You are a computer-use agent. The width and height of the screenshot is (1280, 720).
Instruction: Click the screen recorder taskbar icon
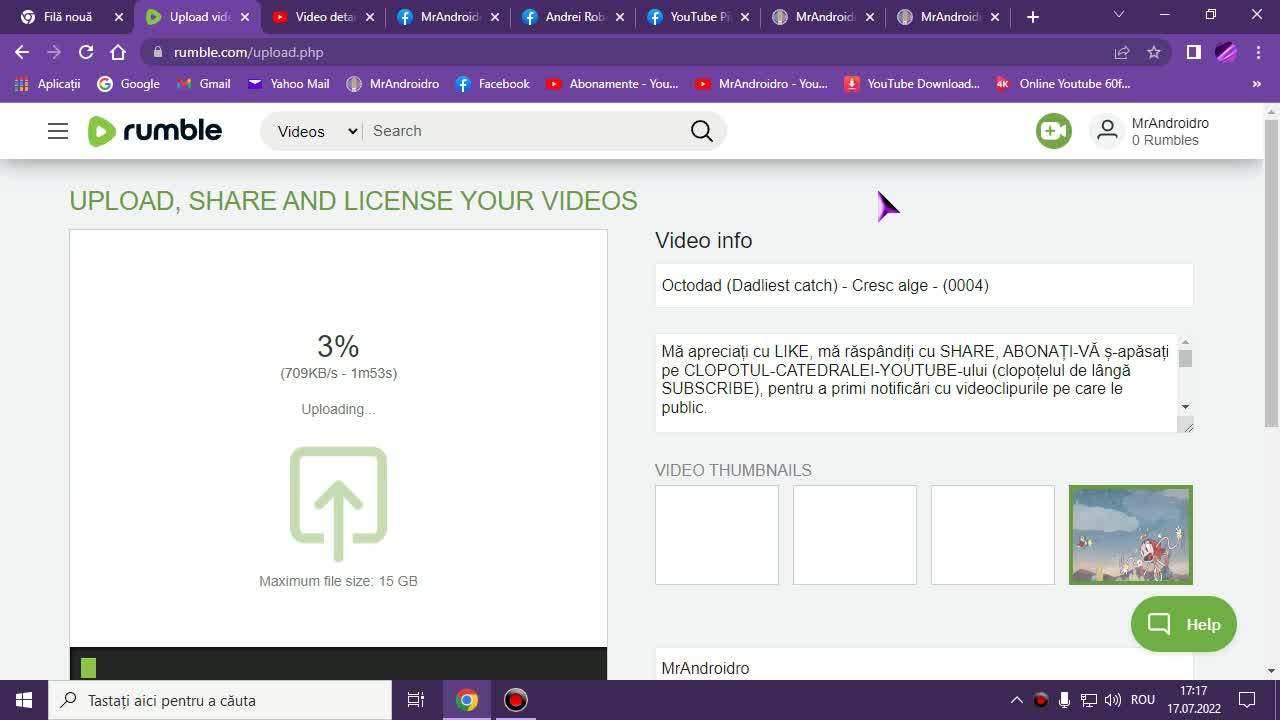[x=515, y=700]
